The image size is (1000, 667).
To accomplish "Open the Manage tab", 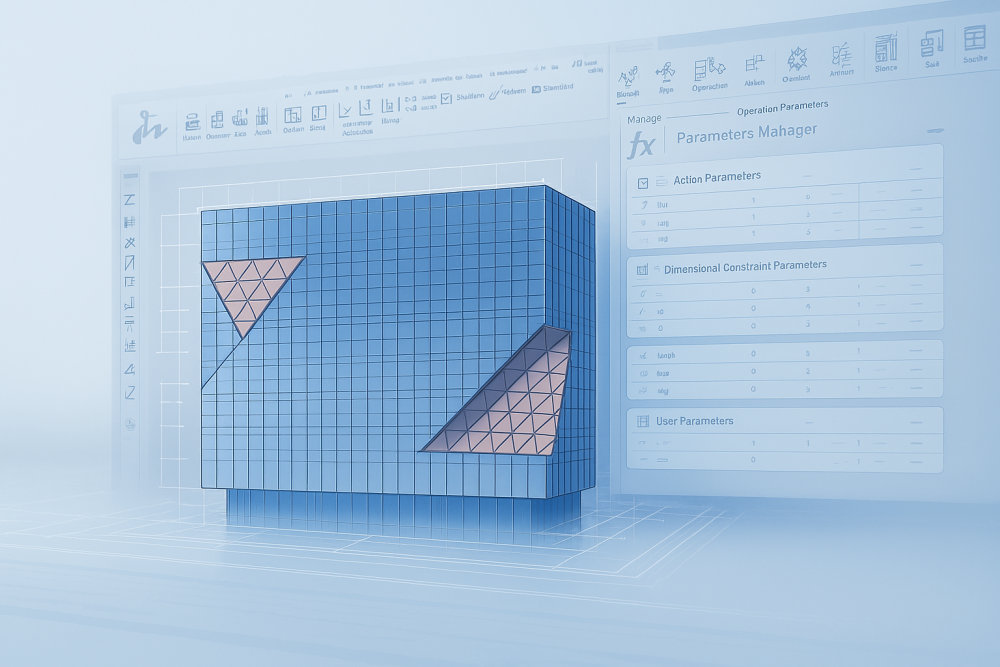I will (x=643, y=119).
